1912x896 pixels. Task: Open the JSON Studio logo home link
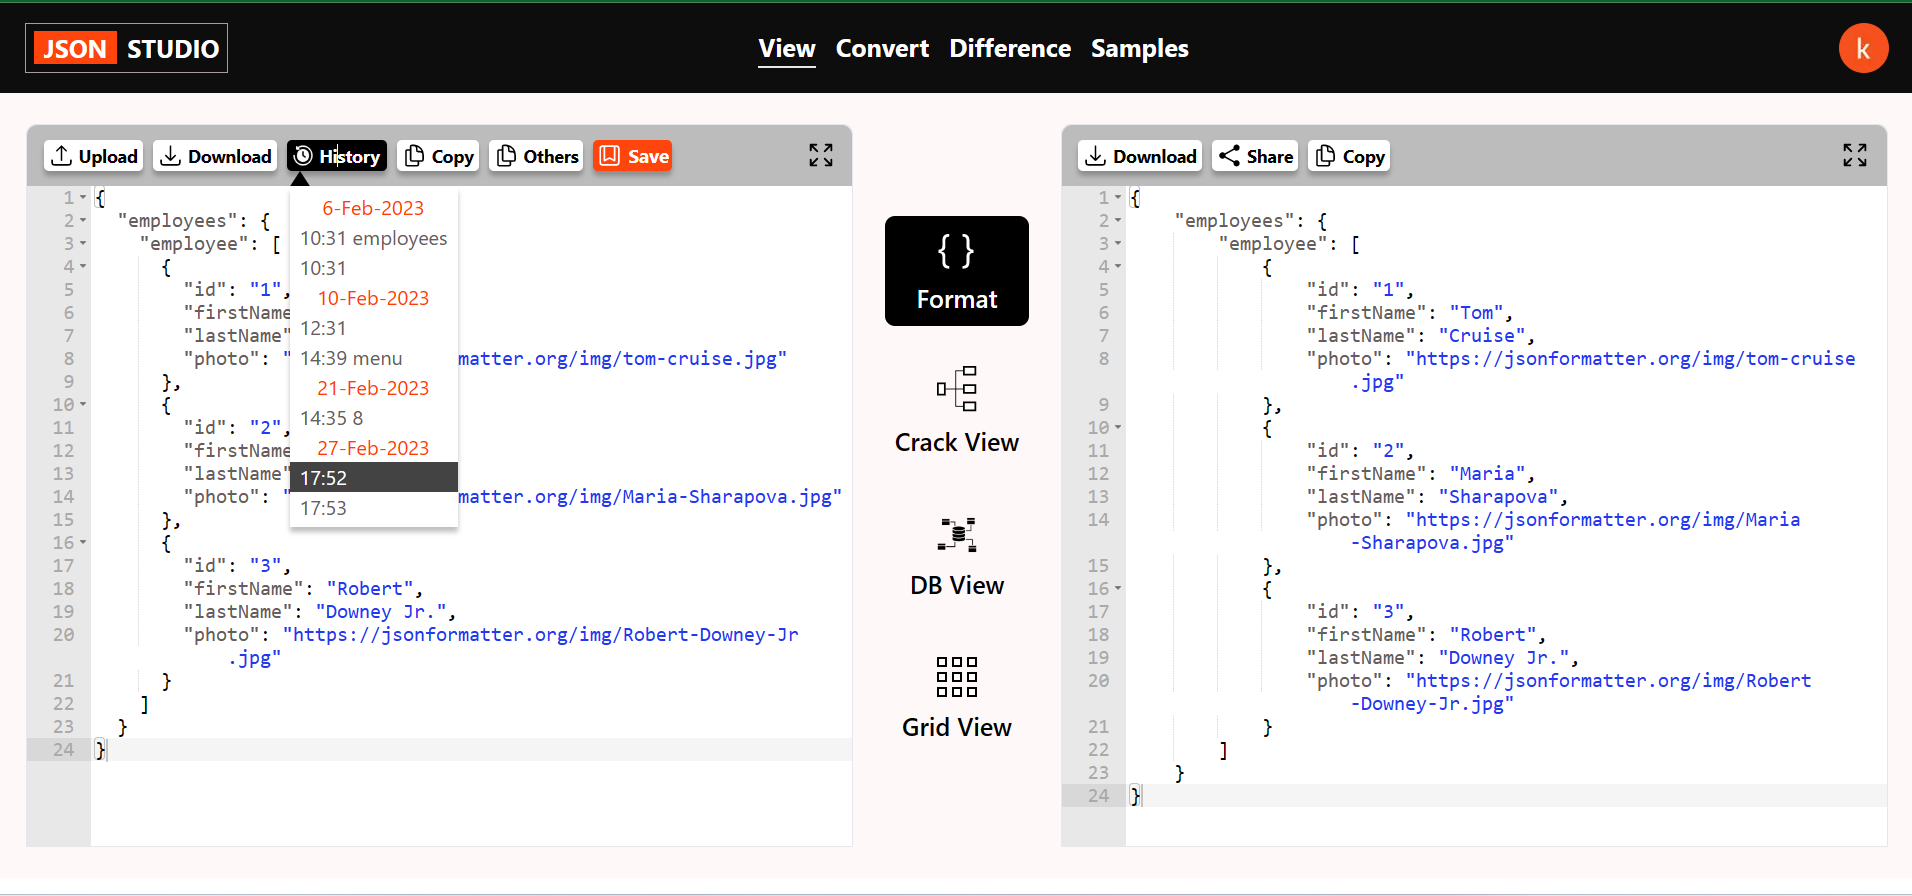click(126, 48)
